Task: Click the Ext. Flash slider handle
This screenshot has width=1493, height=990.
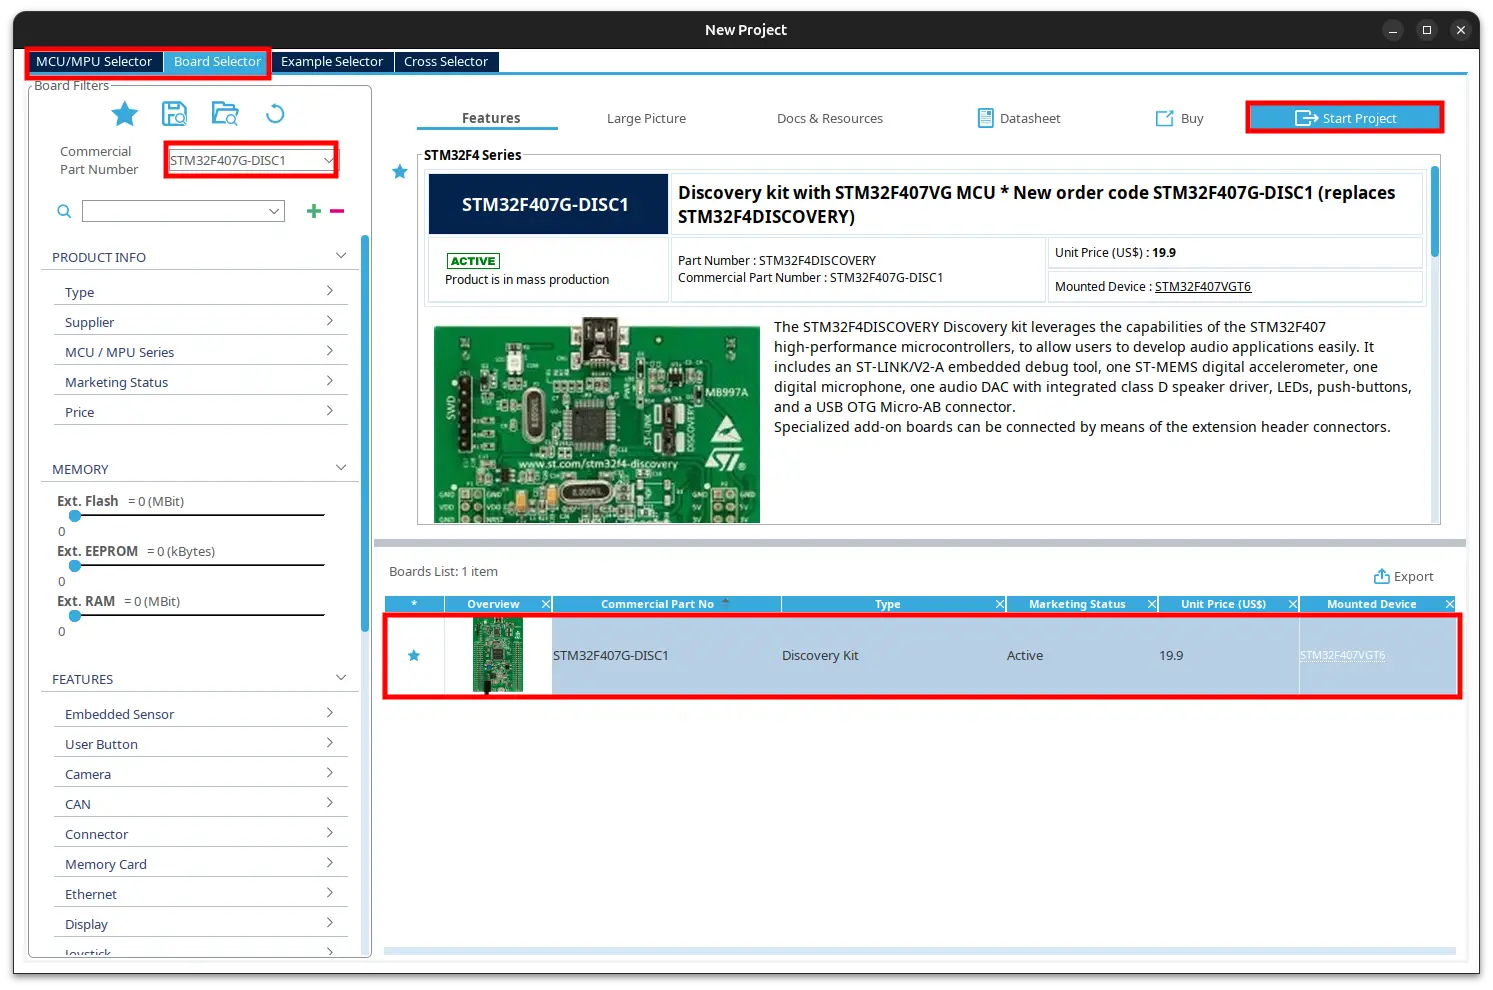Action: 75,516
